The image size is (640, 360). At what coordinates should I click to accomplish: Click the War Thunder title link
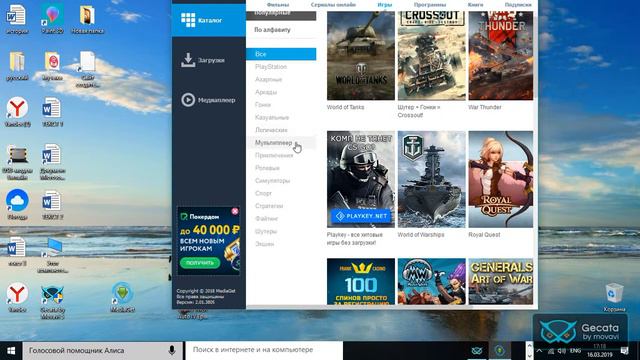485,107
